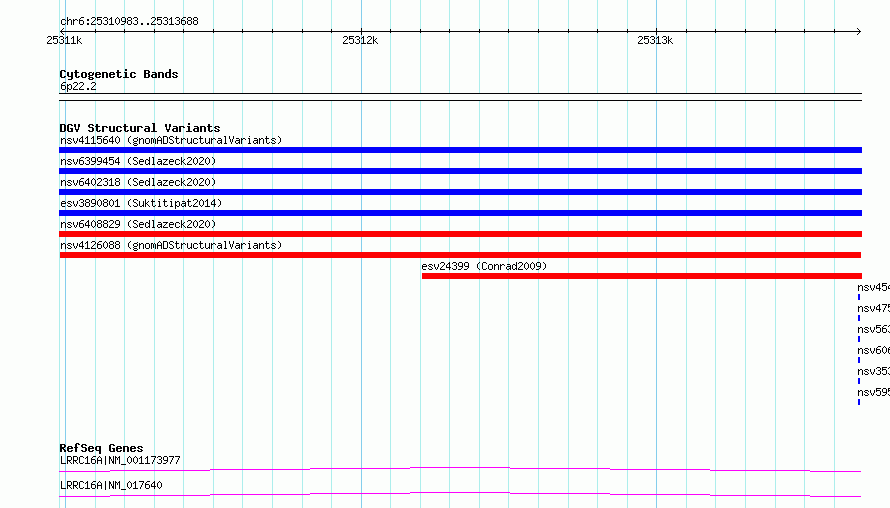Click the blue bar for nsv6402318
This screenshot has height=508, width=890.
tap(460, 192)
